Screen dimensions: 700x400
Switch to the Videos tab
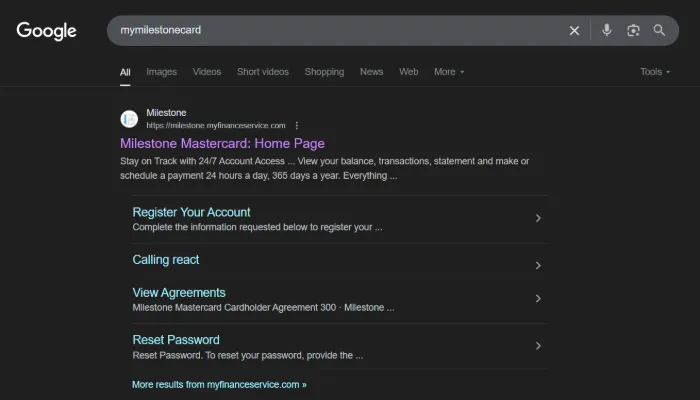click(x=207, y=72)
